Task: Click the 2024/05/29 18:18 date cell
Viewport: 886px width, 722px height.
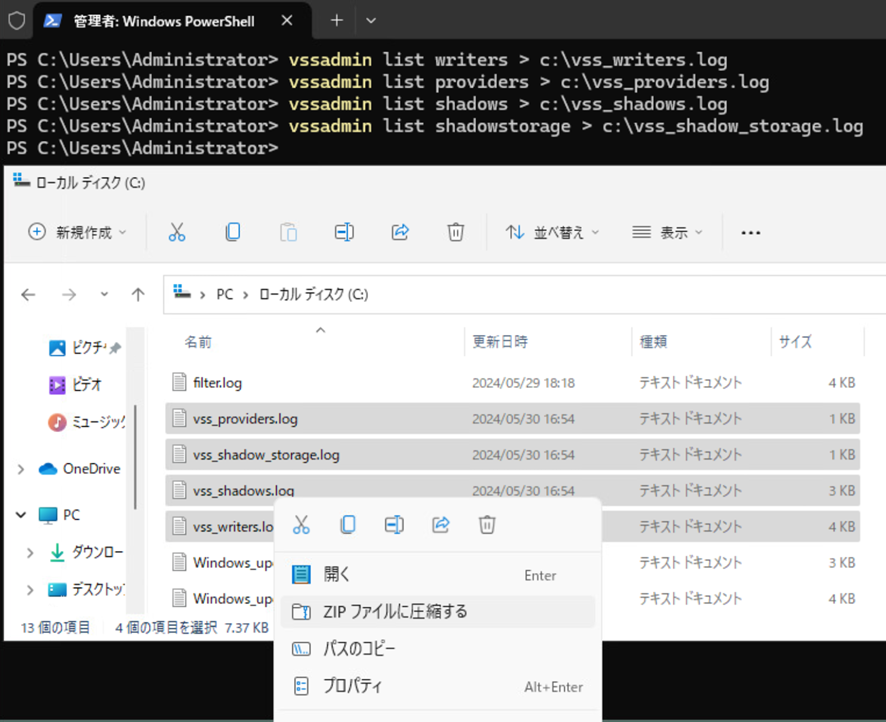Action: coord(523,383)
